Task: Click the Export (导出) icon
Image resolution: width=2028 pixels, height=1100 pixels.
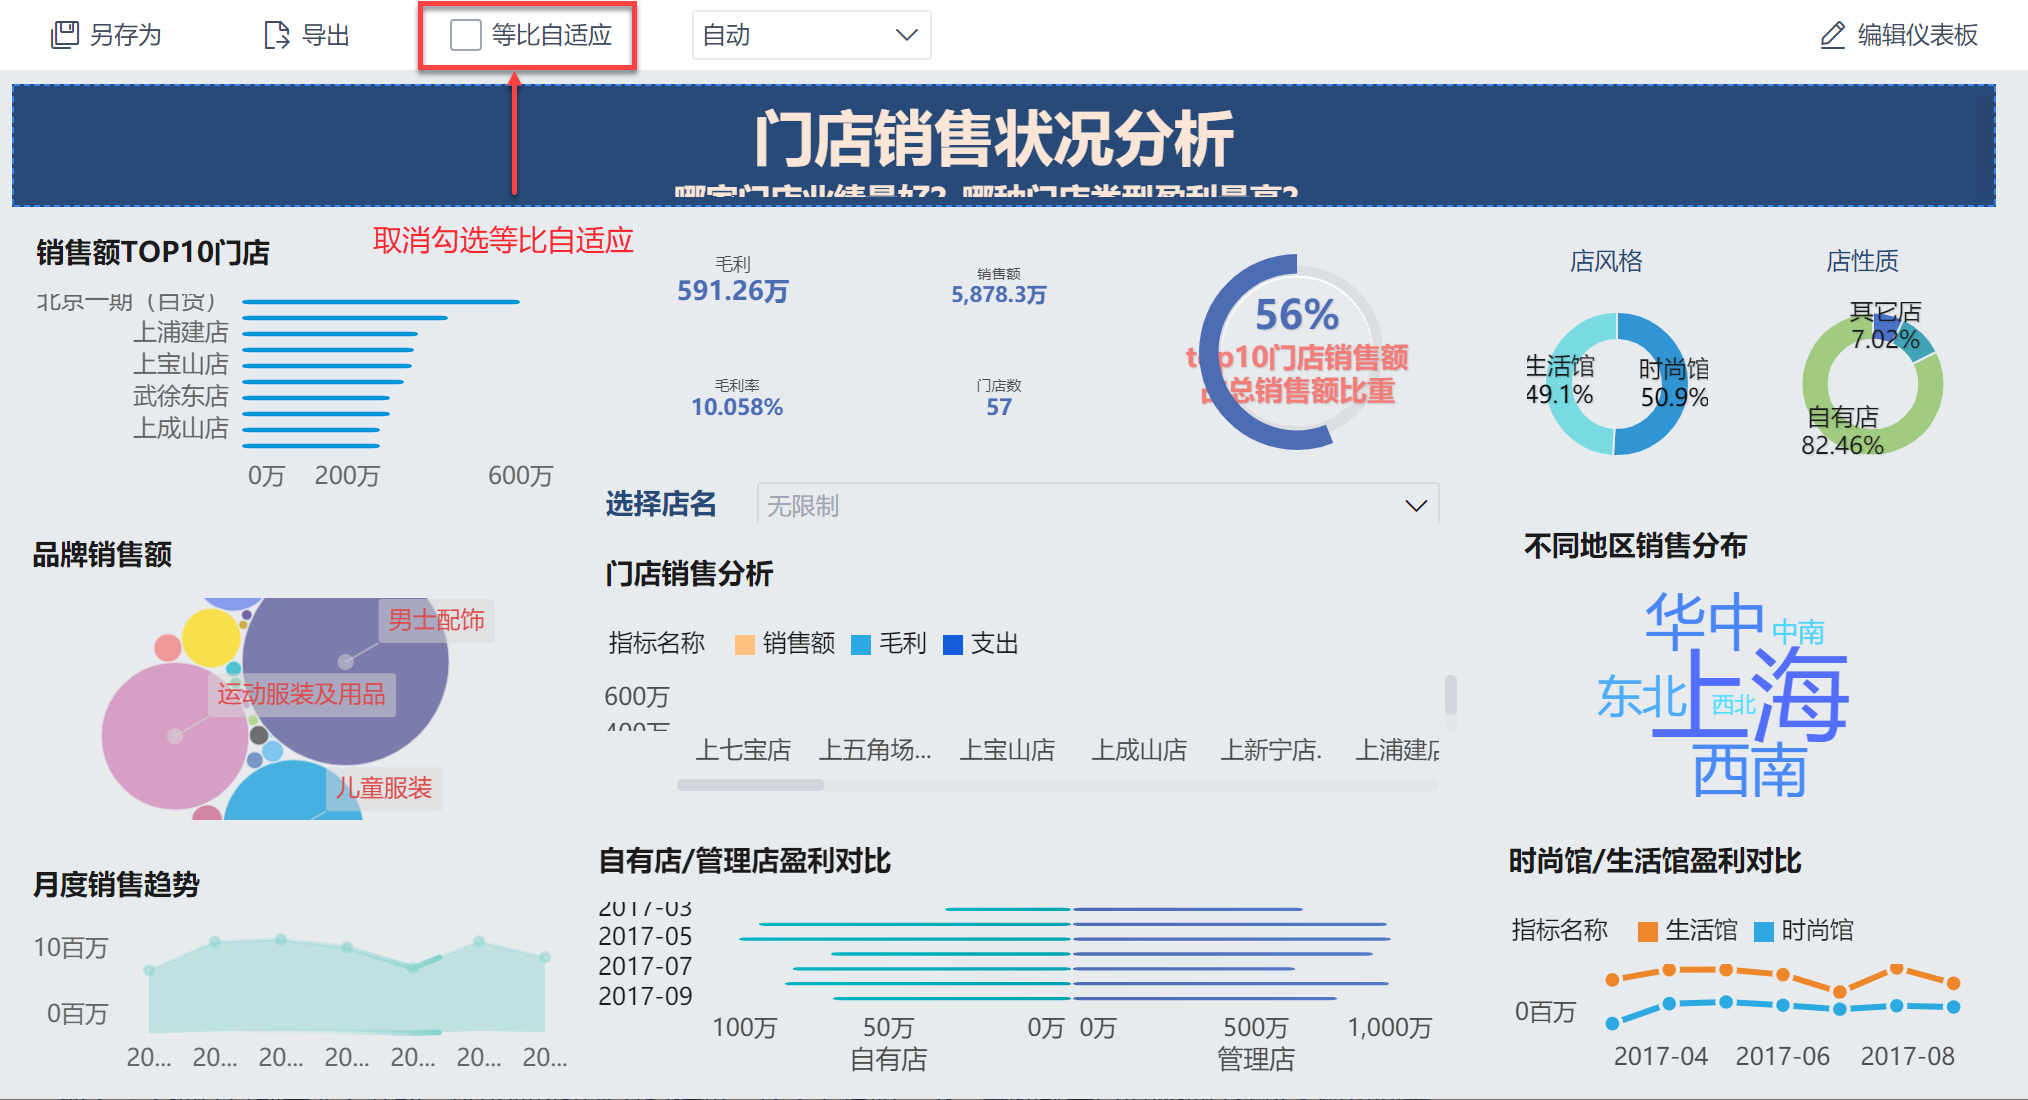Action: [276, 35]
